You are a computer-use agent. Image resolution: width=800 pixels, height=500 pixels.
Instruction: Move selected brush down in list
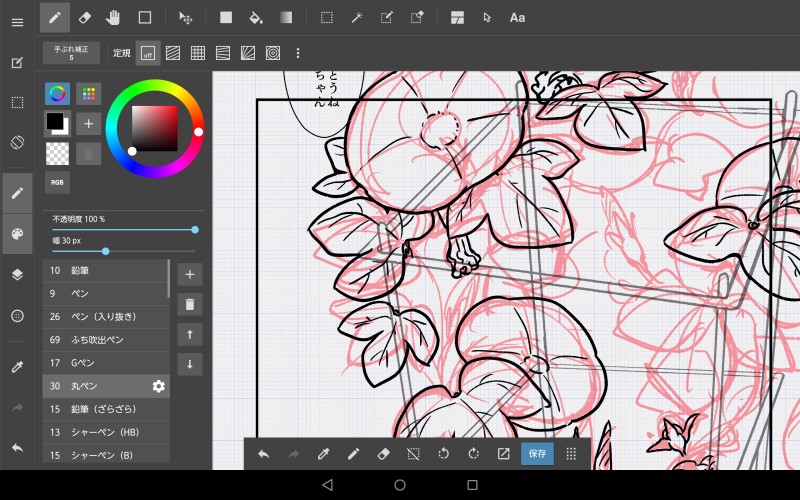coord(190,364)
